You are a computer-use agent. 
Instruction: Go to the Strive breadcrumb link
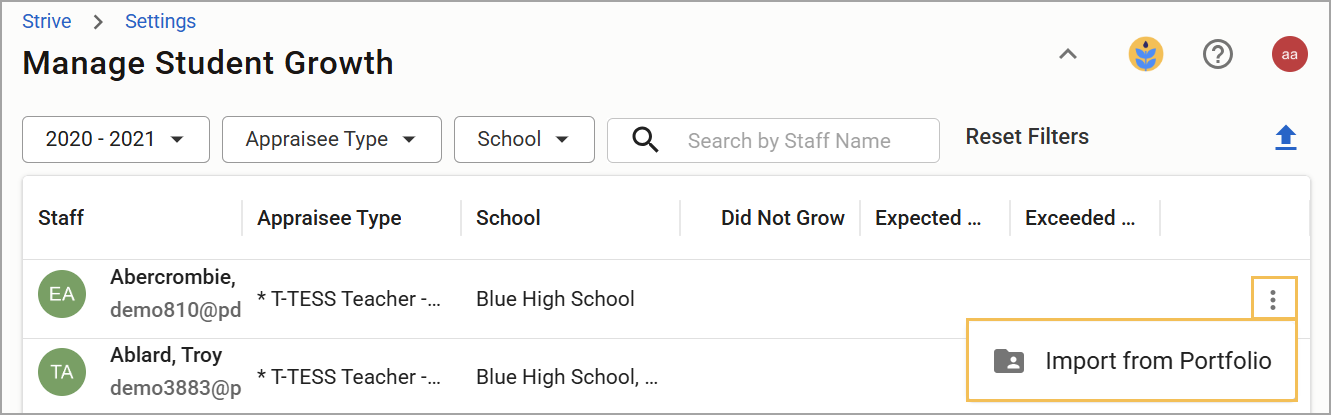tap(47, 21)
